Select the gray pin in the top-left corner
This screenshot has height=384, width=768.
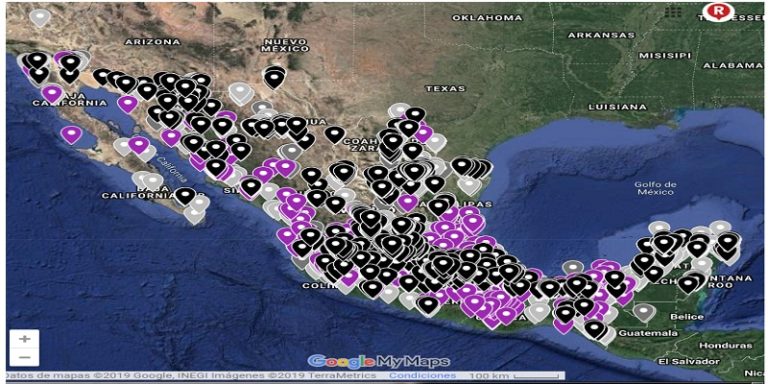[40, 17]
